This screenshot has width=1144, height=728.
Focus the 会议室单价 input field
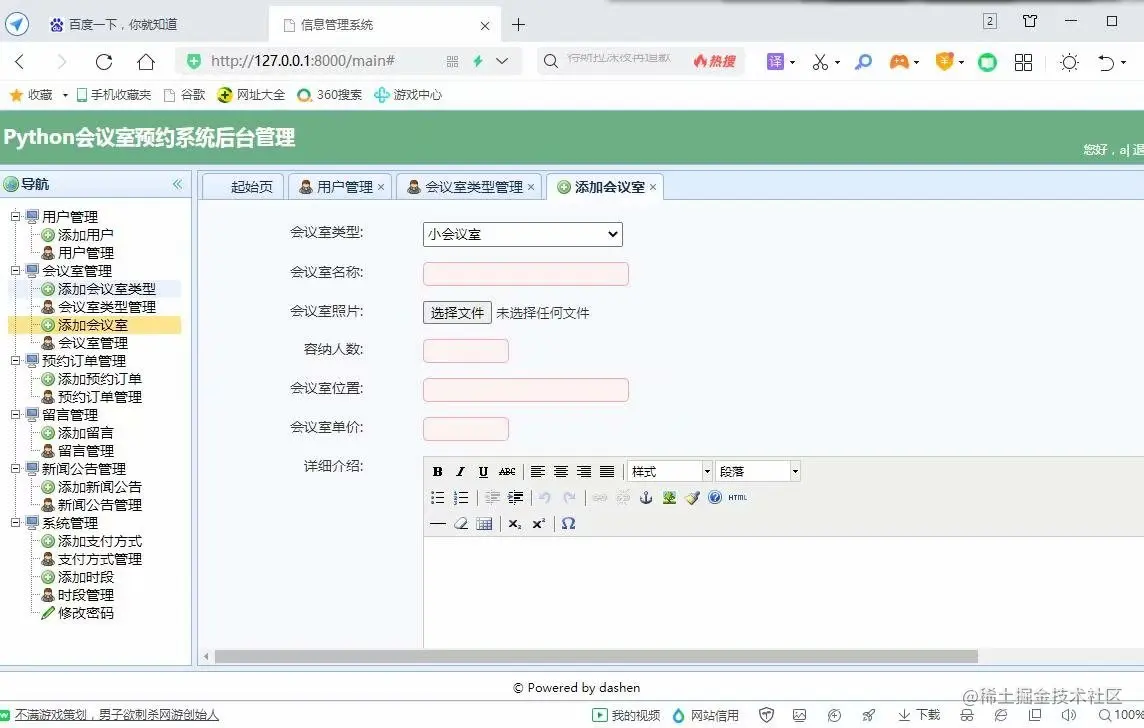point(465,429)
